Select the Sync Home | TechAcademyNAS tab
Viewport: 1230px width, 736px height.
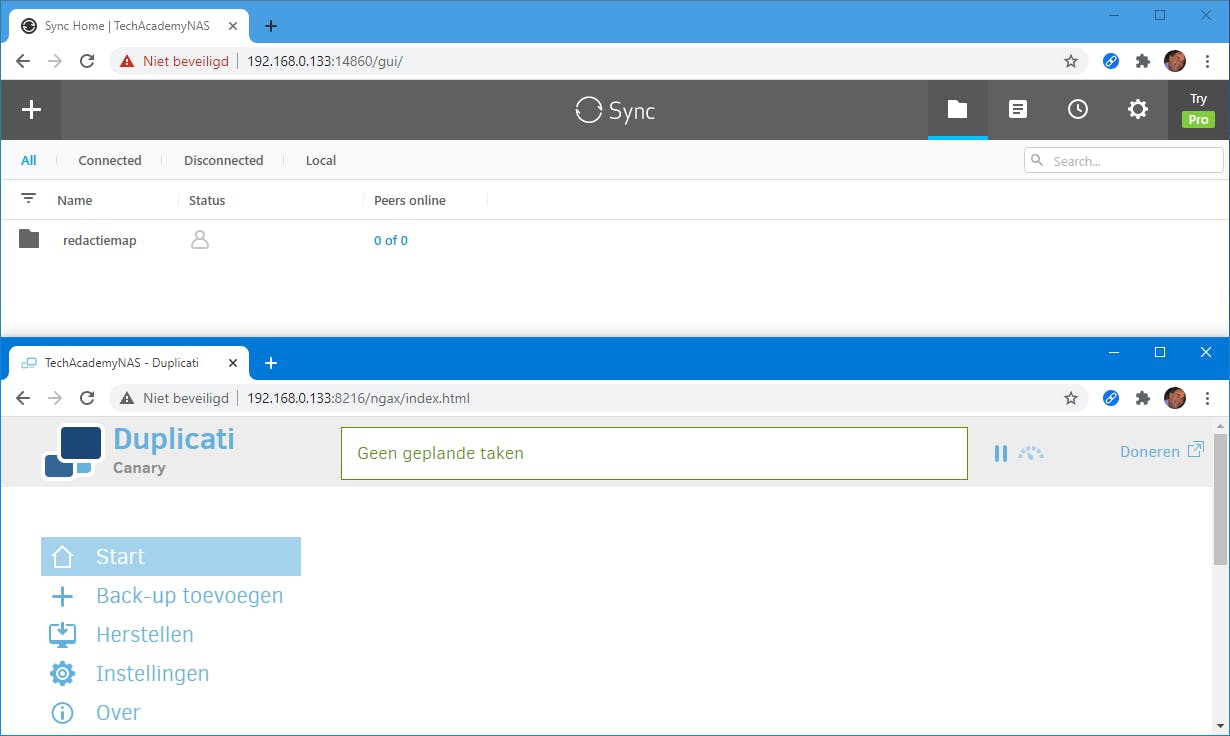(x=130, y=26)
